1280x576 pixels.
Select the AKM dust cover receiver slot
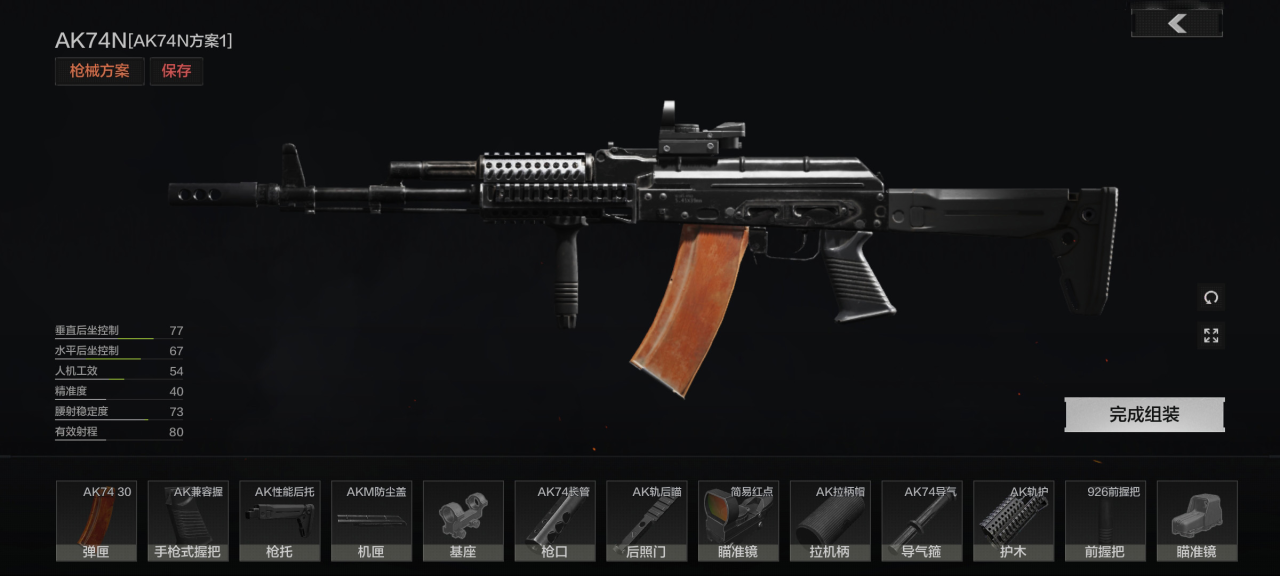tap(371, 521)
